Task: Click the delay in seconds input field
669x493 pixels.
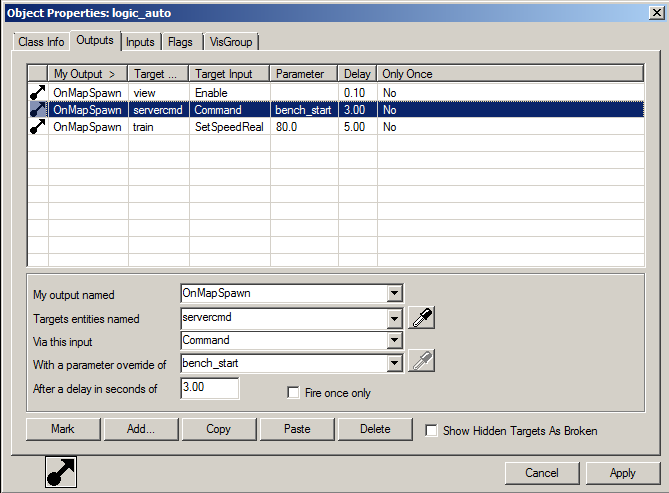Action: 209,388
